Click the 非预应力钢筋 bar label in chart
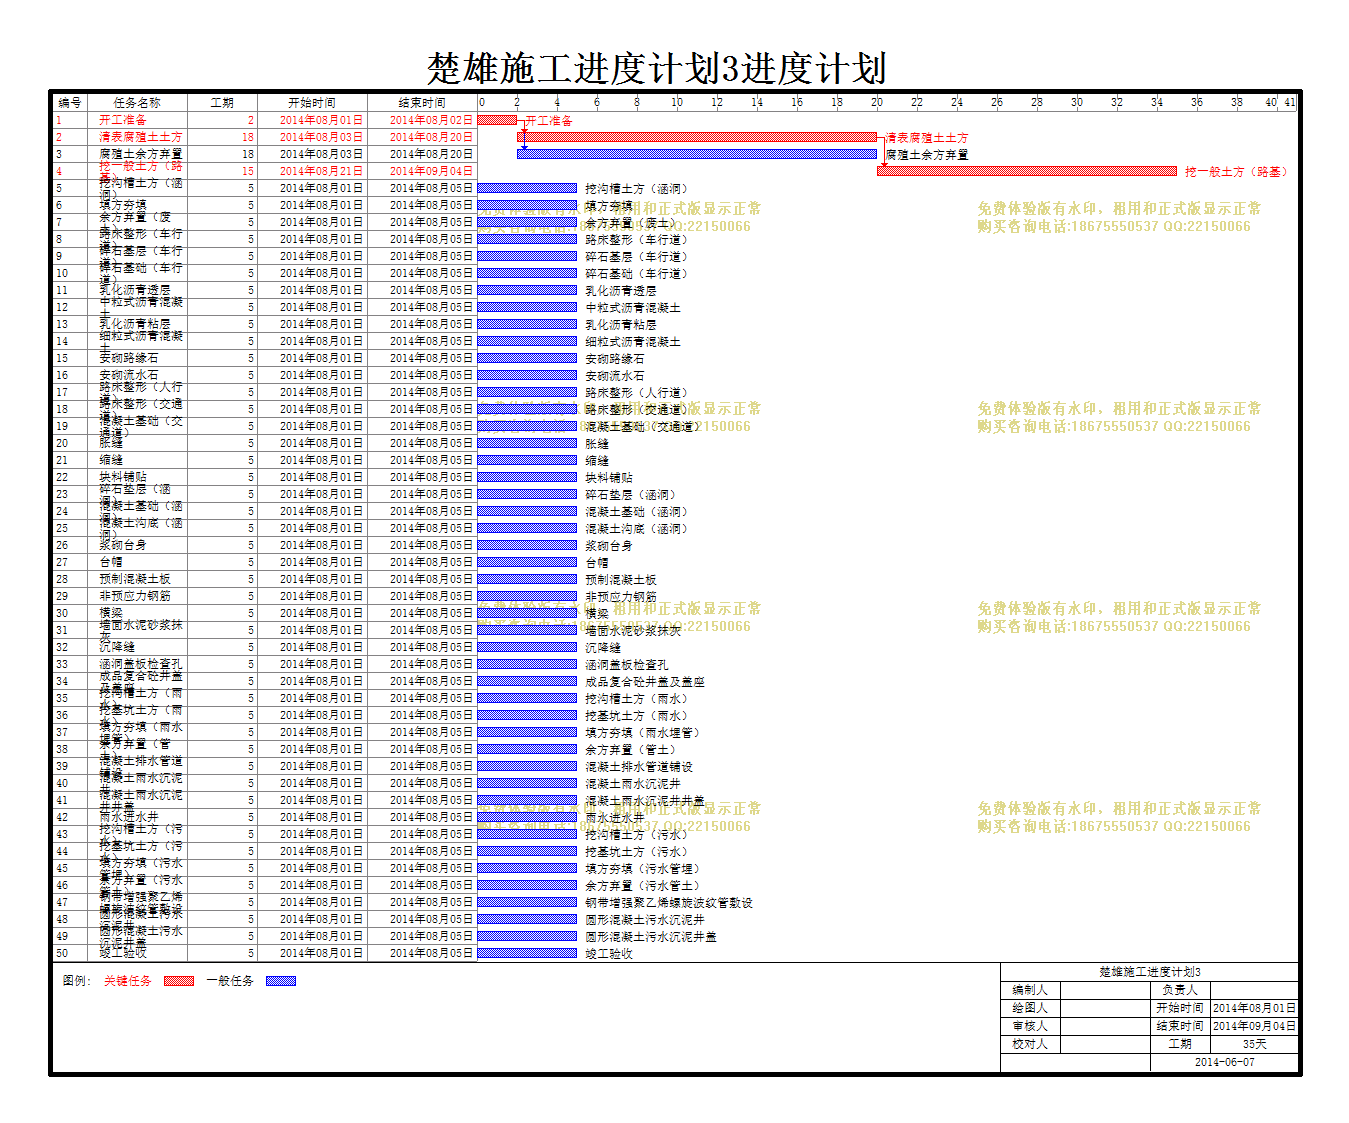 pyautogui.click(x=621, y=597)
